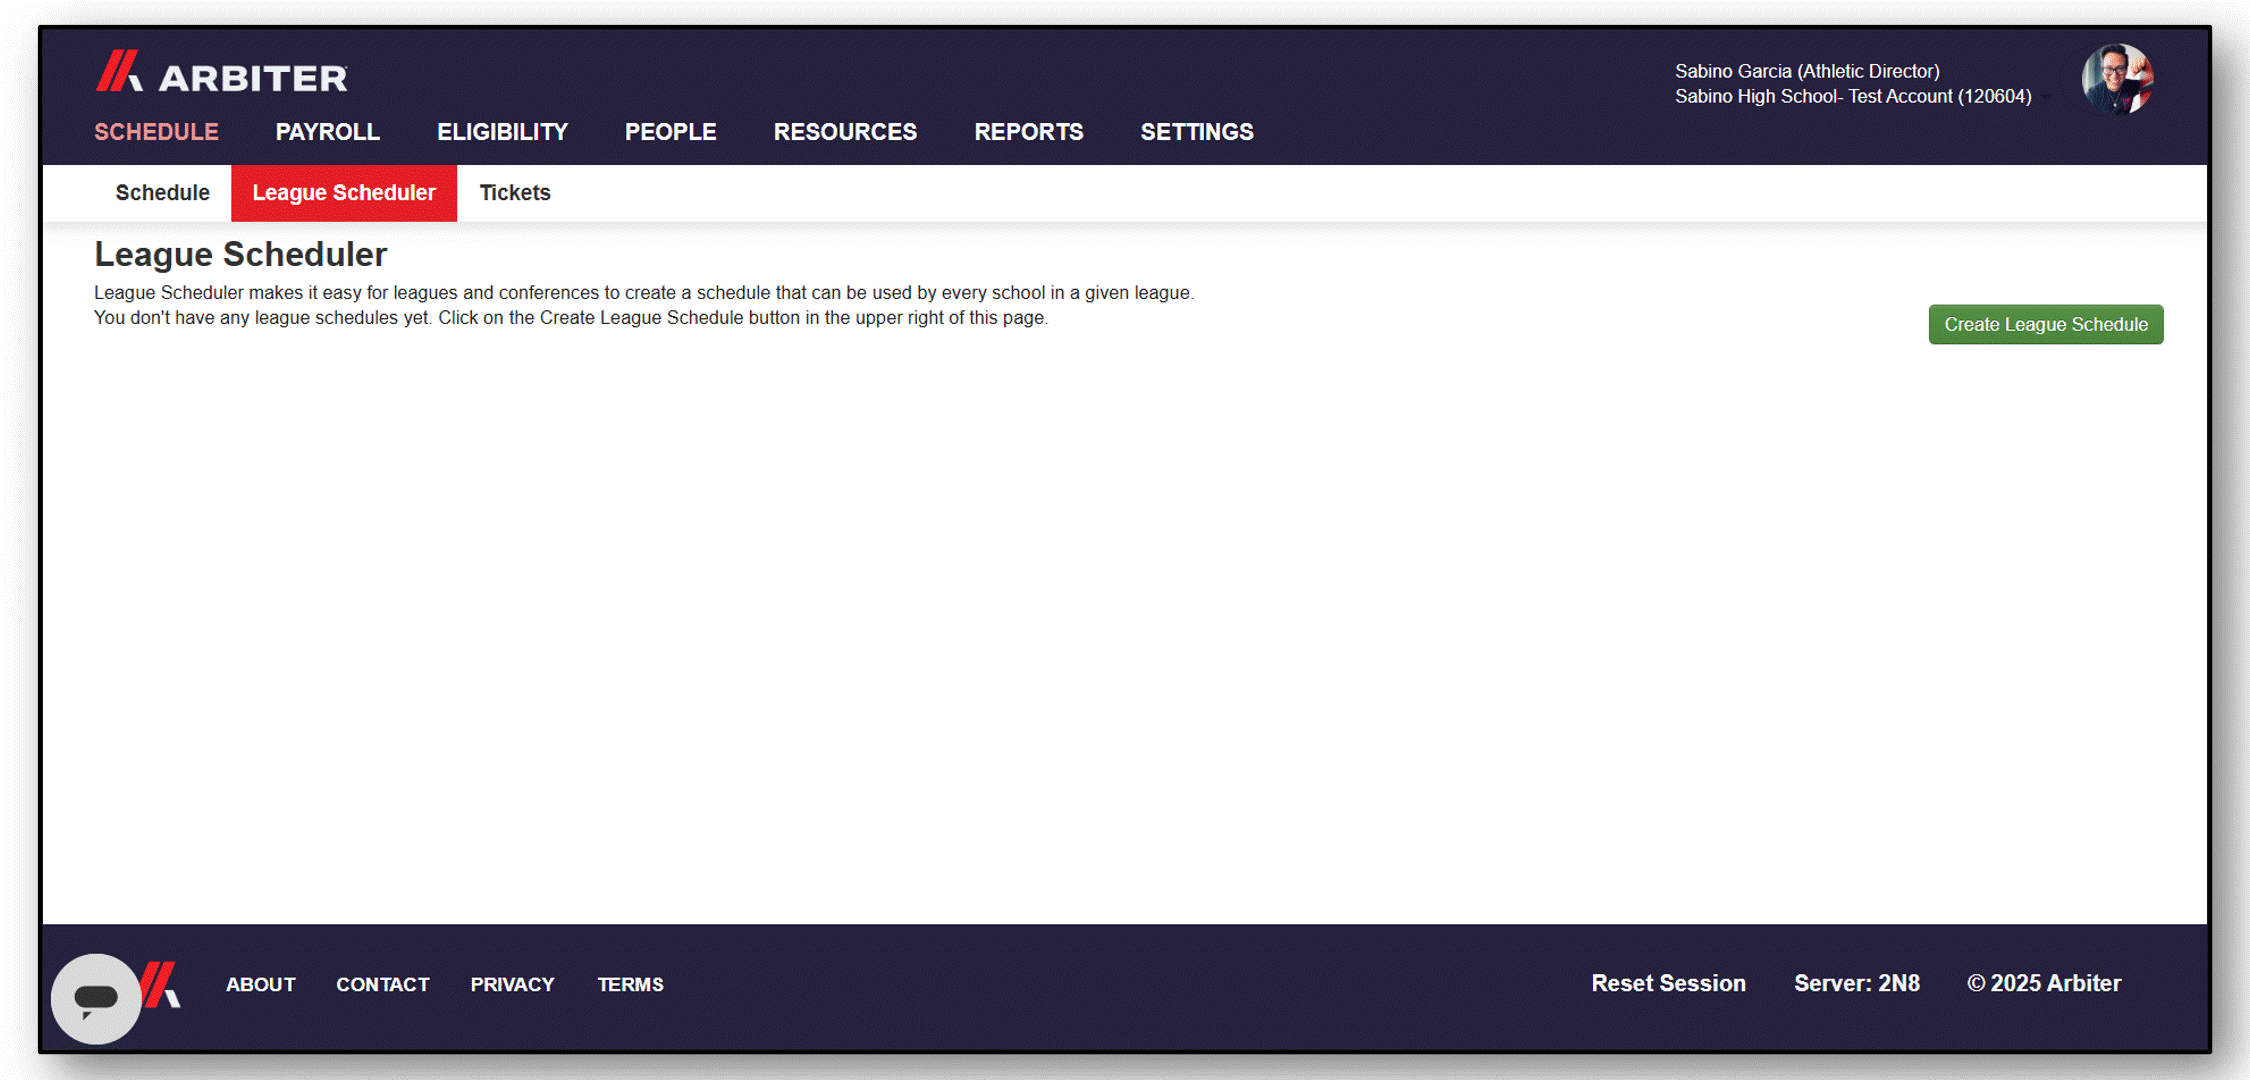Open the account dropdown next to school name
Screen dimensions: 2250x1080
pos(2046,97)
